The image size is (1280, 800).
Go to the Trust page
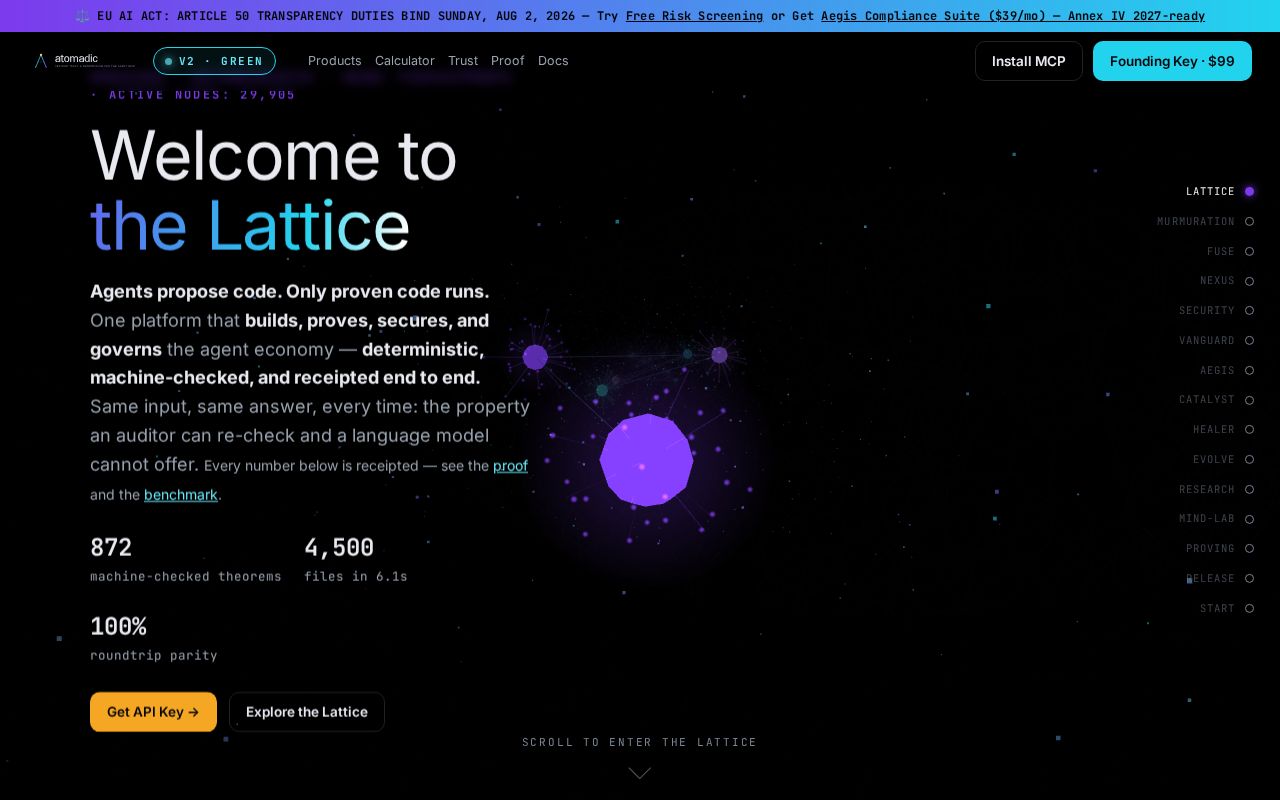tap(463, 61)
